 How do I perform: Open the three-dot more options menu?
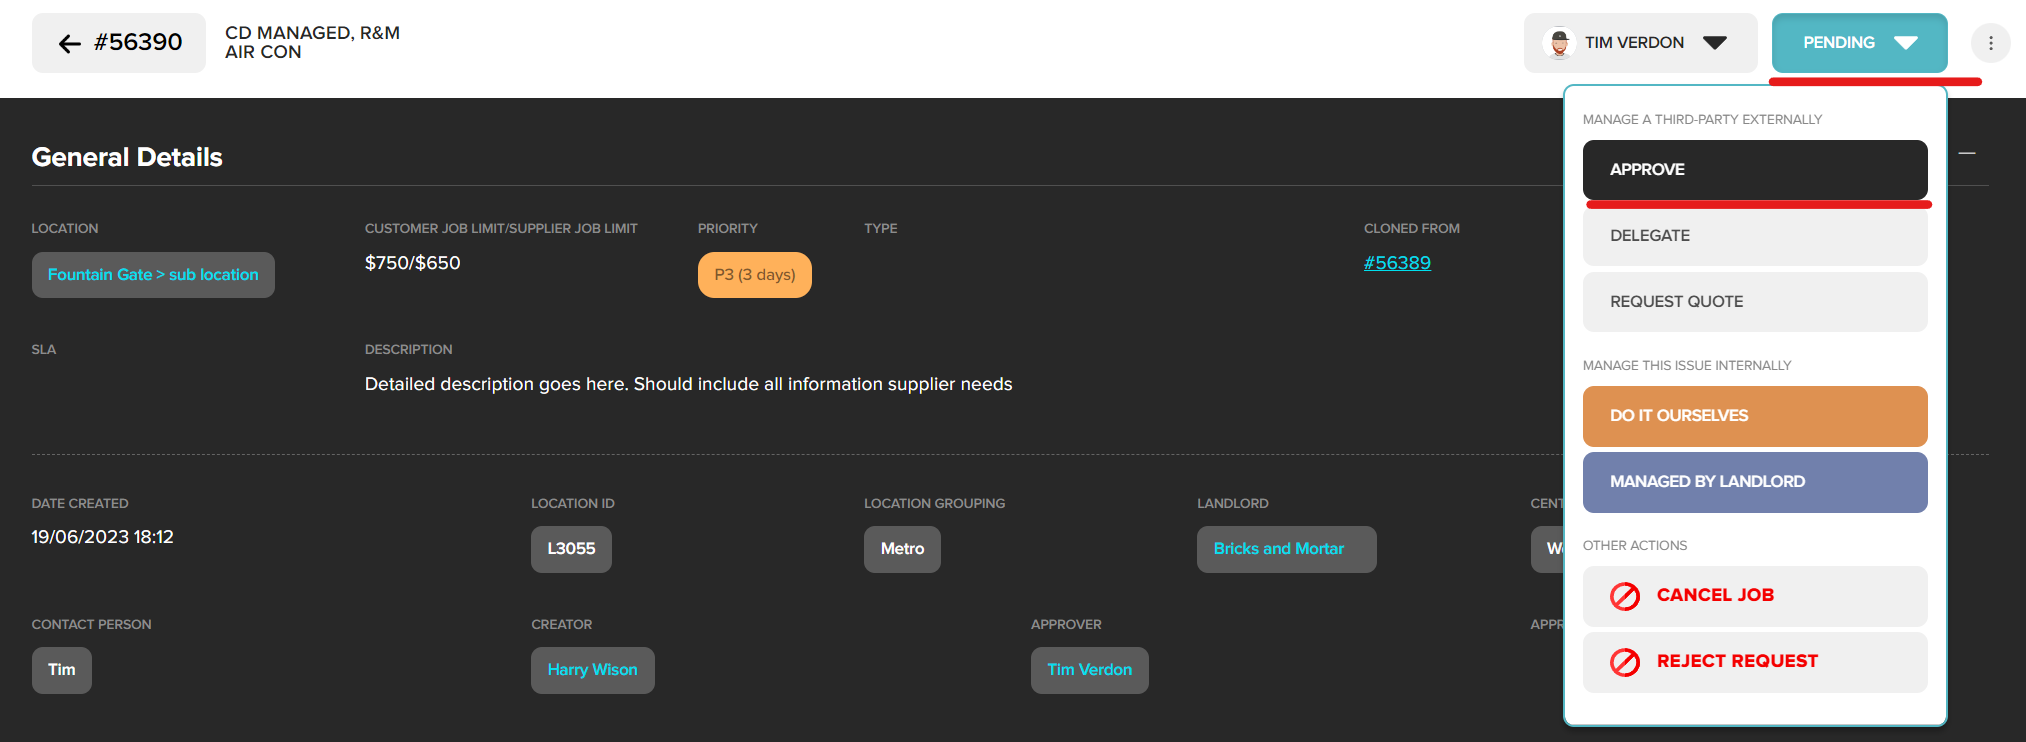tap(1990, 43)
